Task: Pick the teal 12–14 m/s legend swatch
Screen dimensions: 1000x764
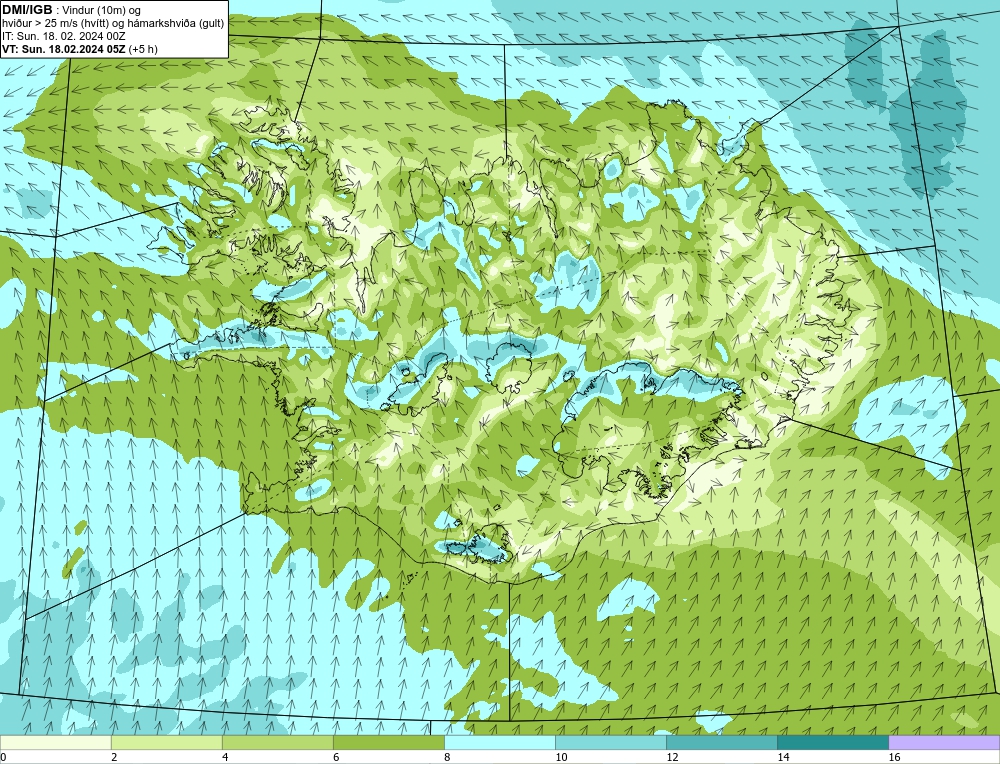Action: [x=722, y=742]
